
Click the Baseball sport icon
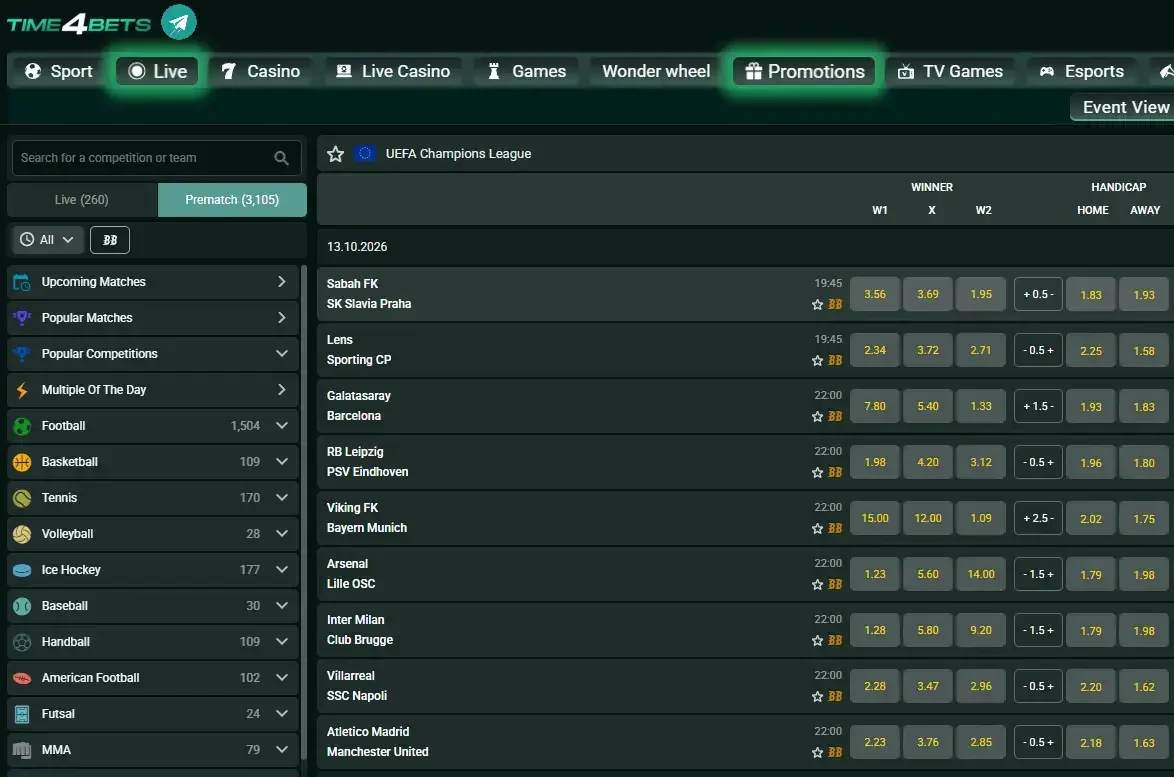tap(22, 606)
